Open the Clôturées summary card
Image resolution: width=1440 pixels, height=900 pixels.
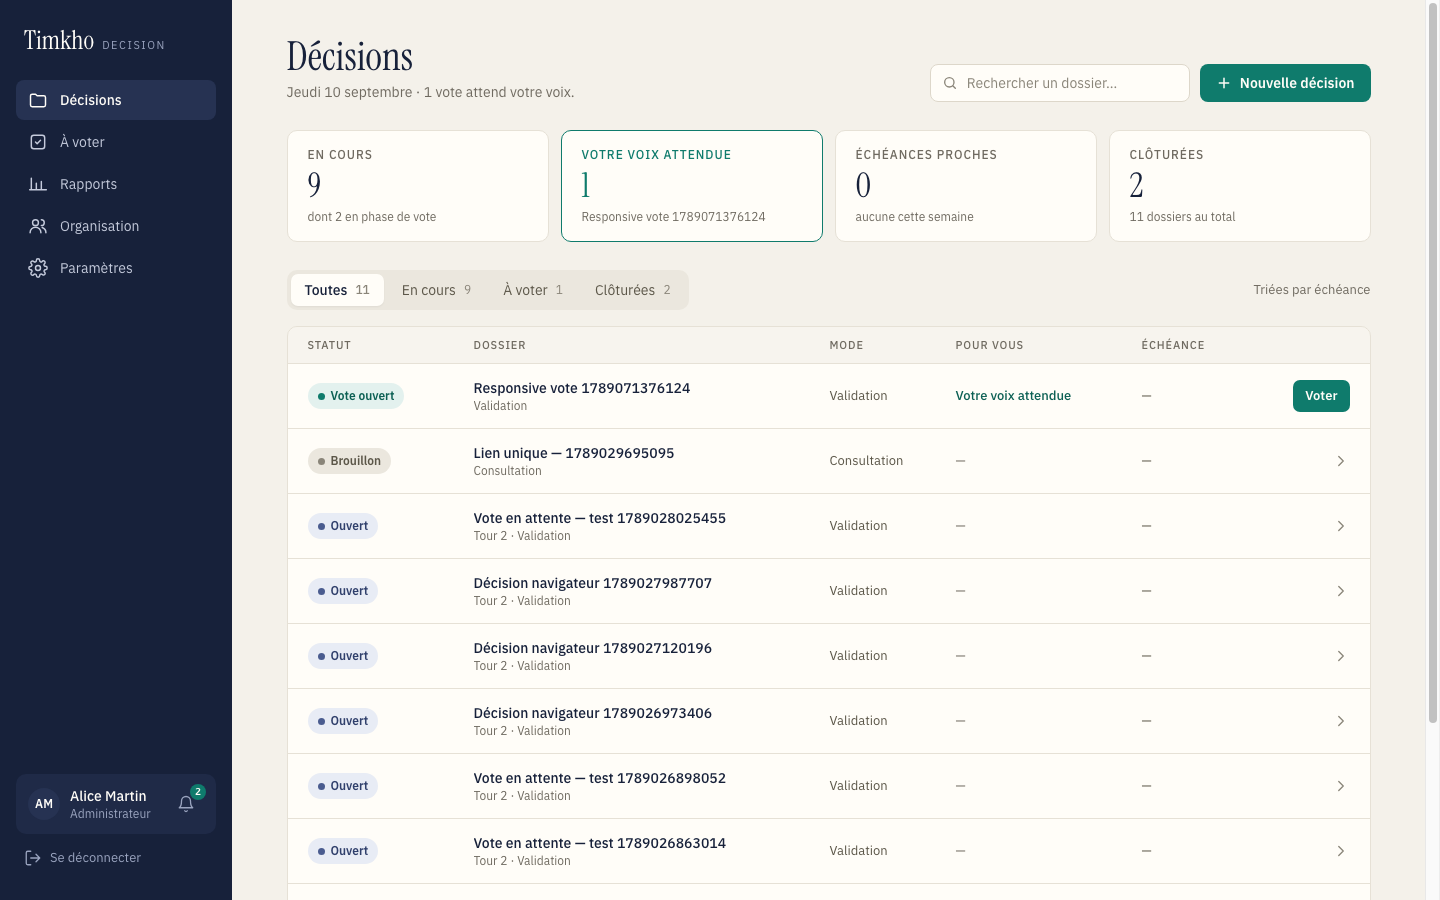(x=1240, y=186)
